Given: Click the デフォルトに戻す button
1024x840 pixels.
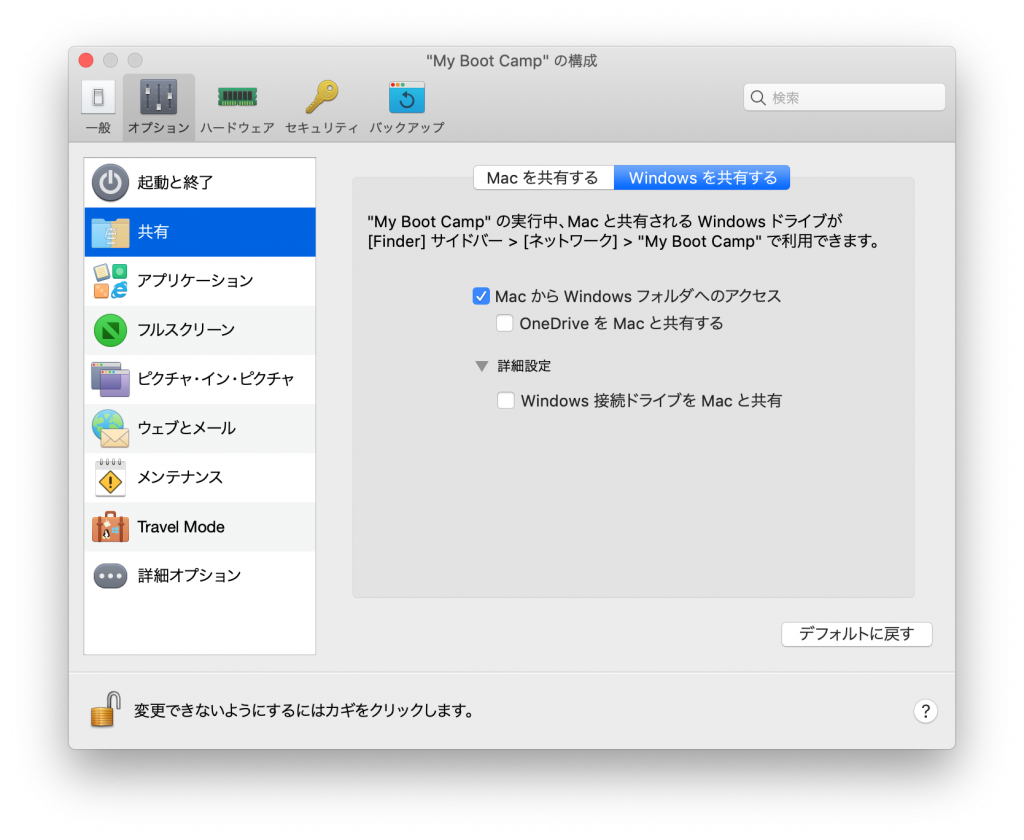Looking at the screenshot, I should pos(857,634).
